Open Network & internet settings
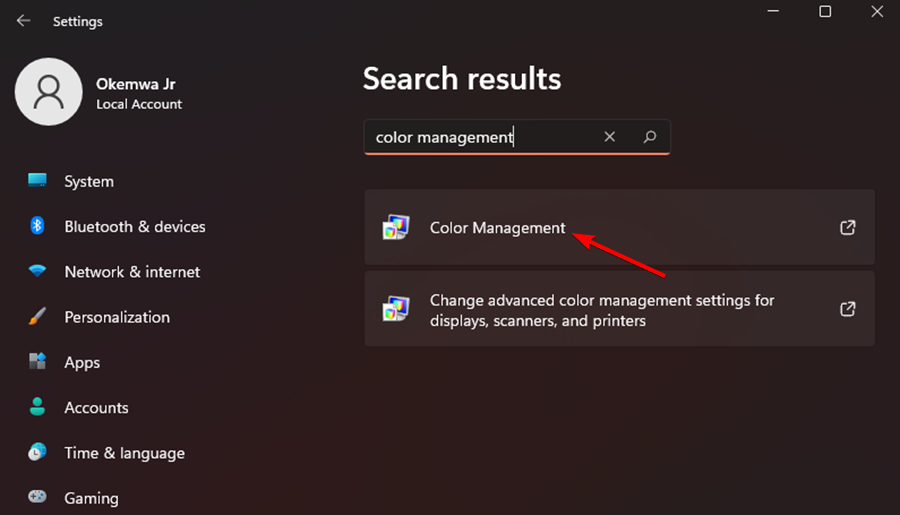900x515 pixels. point(132,272)
